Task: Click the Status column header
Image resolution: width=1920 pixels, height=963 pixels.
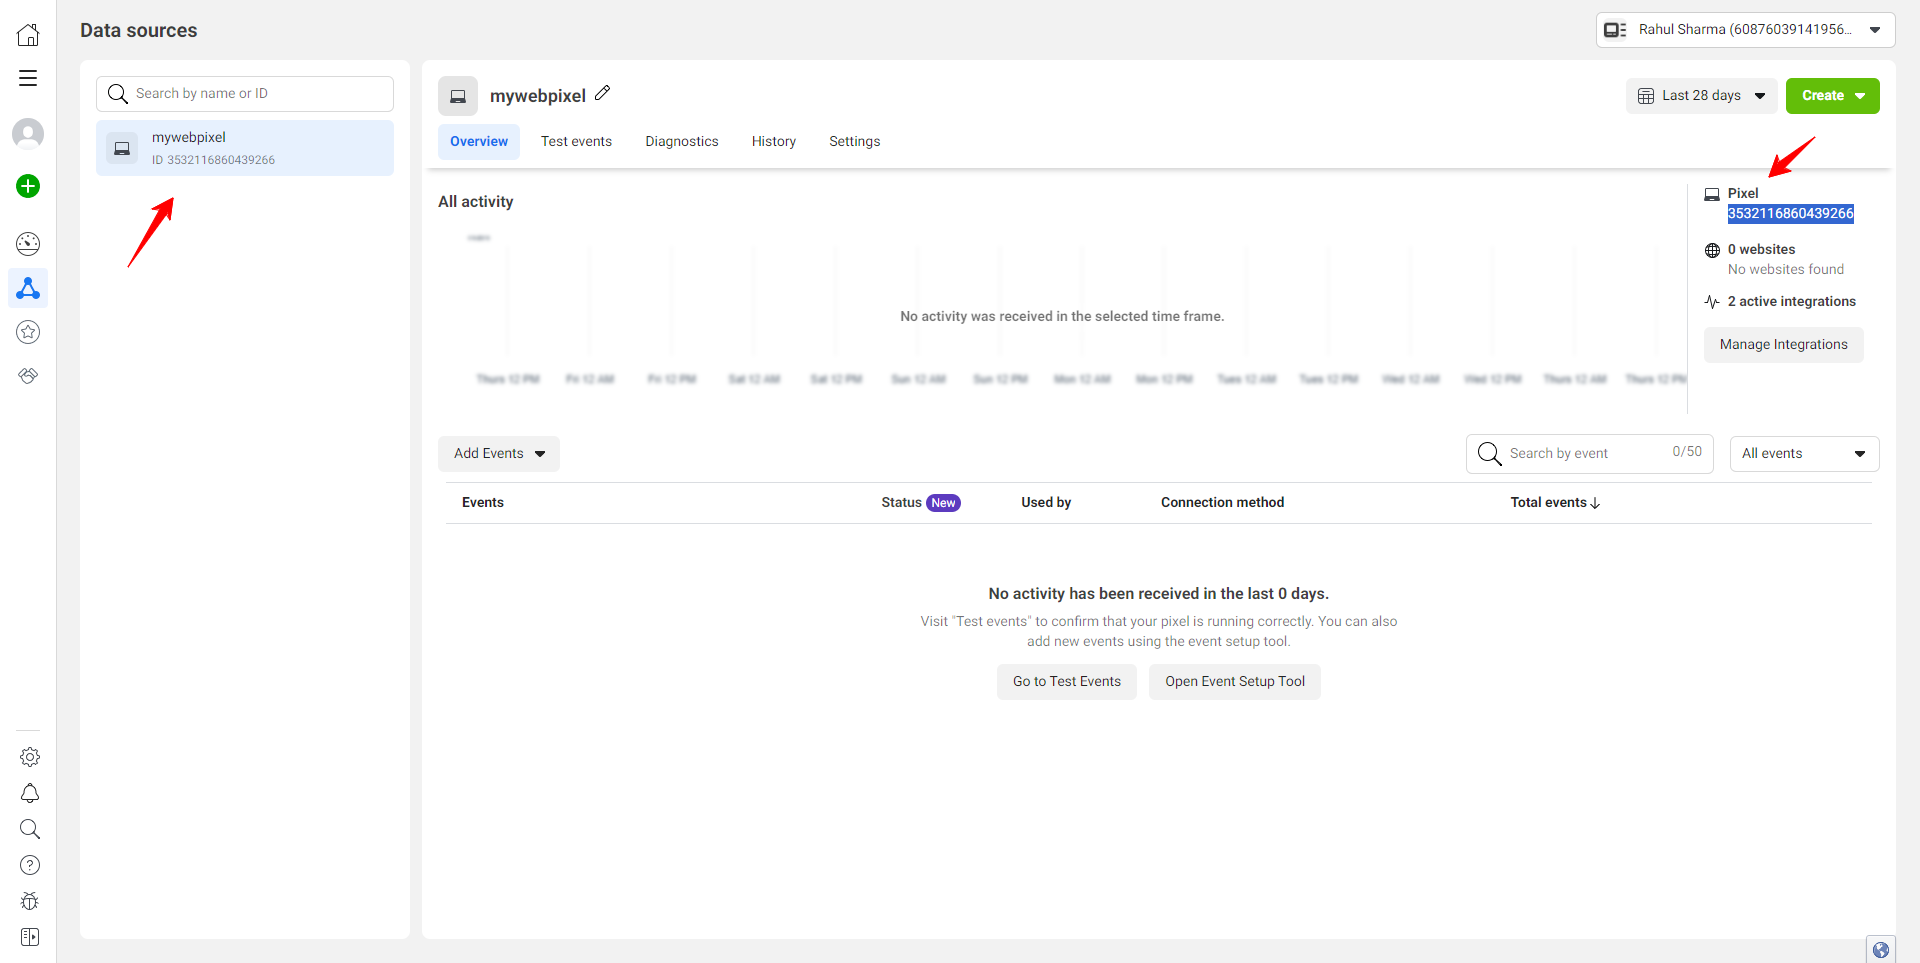Action: tap(901, 503)
